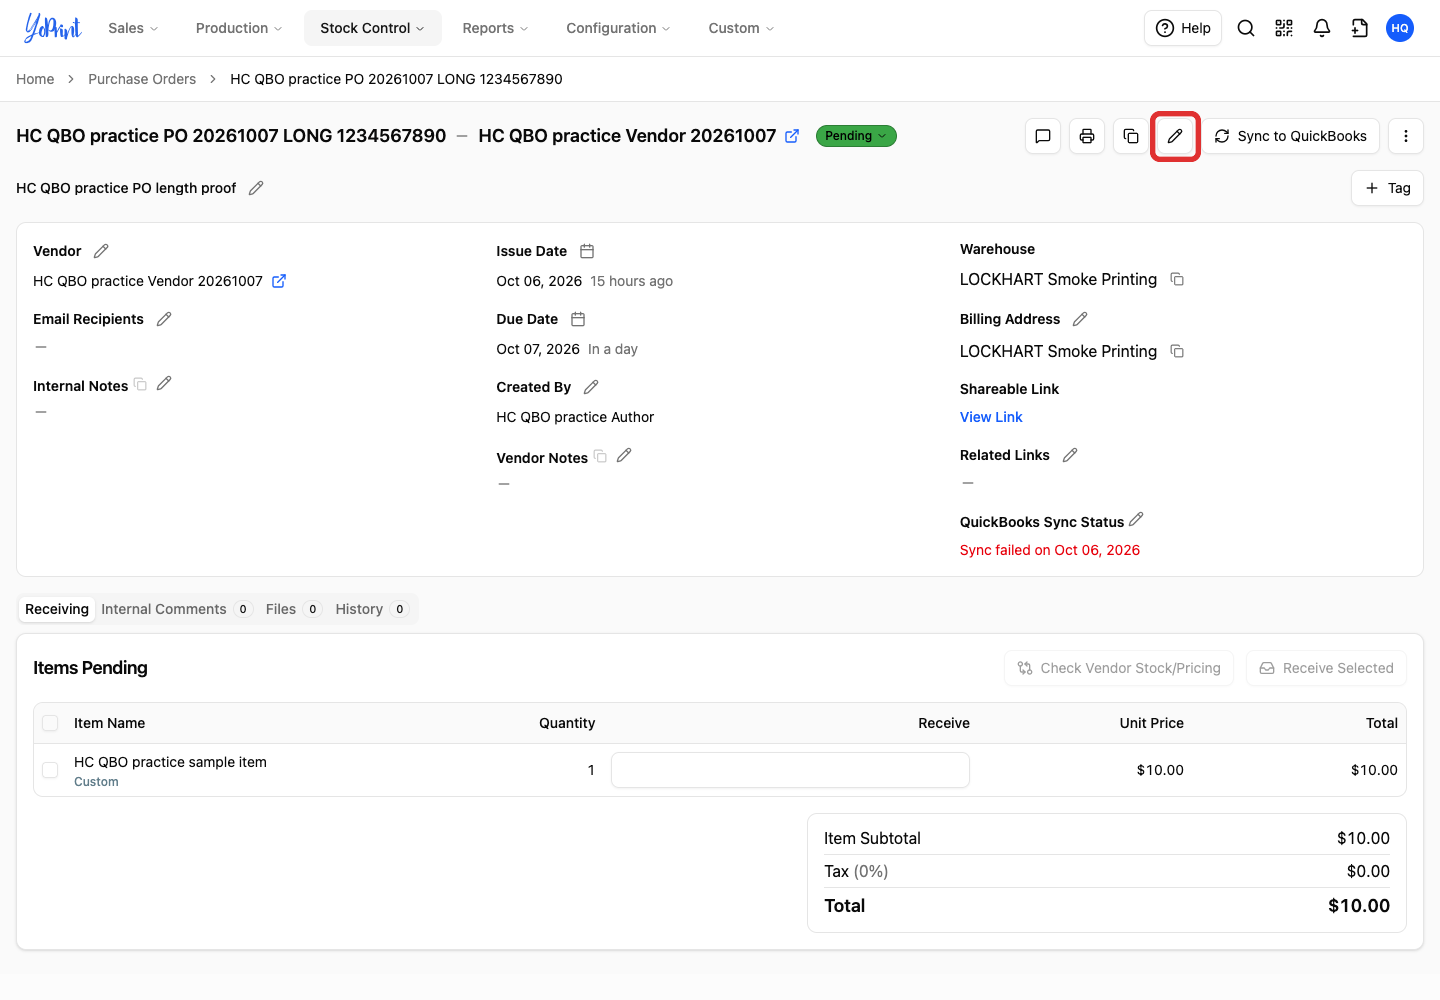Change the Pending status dropdown
1440x1000 pixels.
pos(856,136)
